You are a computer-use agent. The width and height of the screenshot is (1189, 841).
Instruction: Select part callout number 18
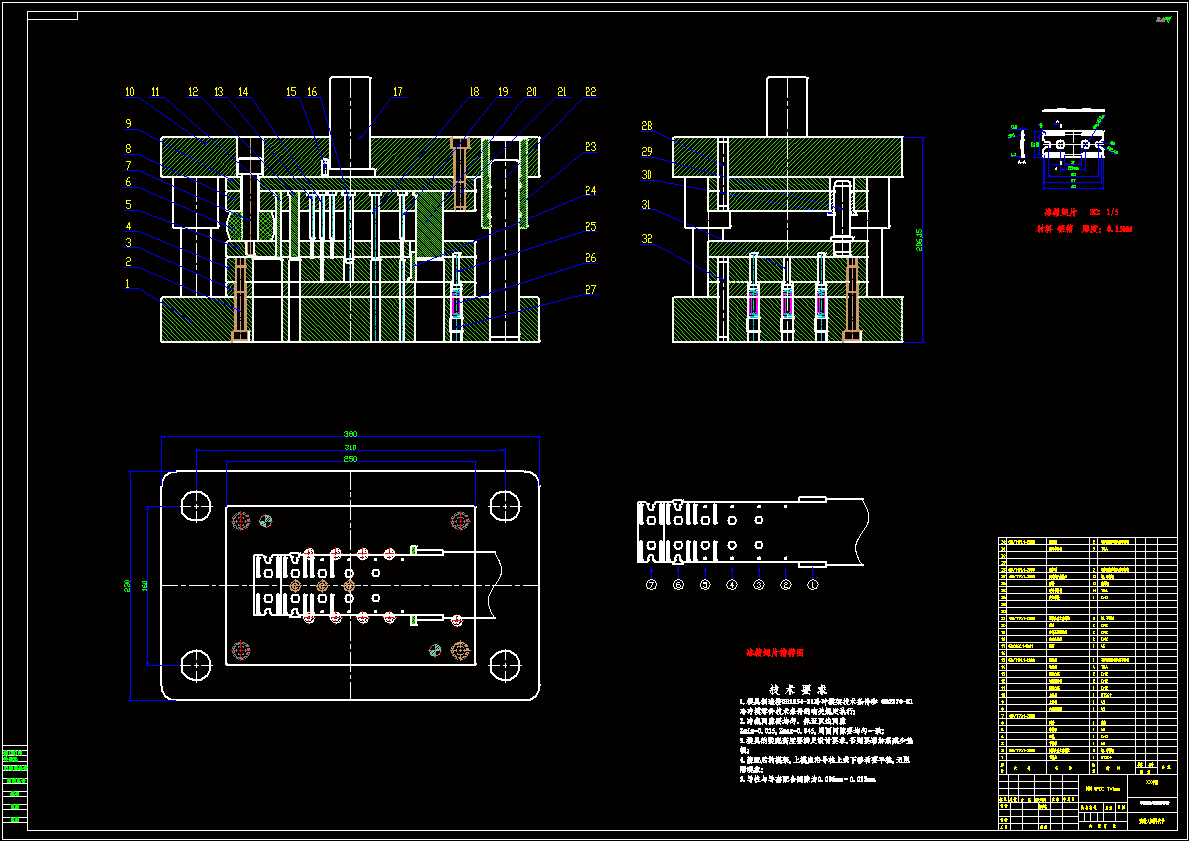click(x=475, y=93)
